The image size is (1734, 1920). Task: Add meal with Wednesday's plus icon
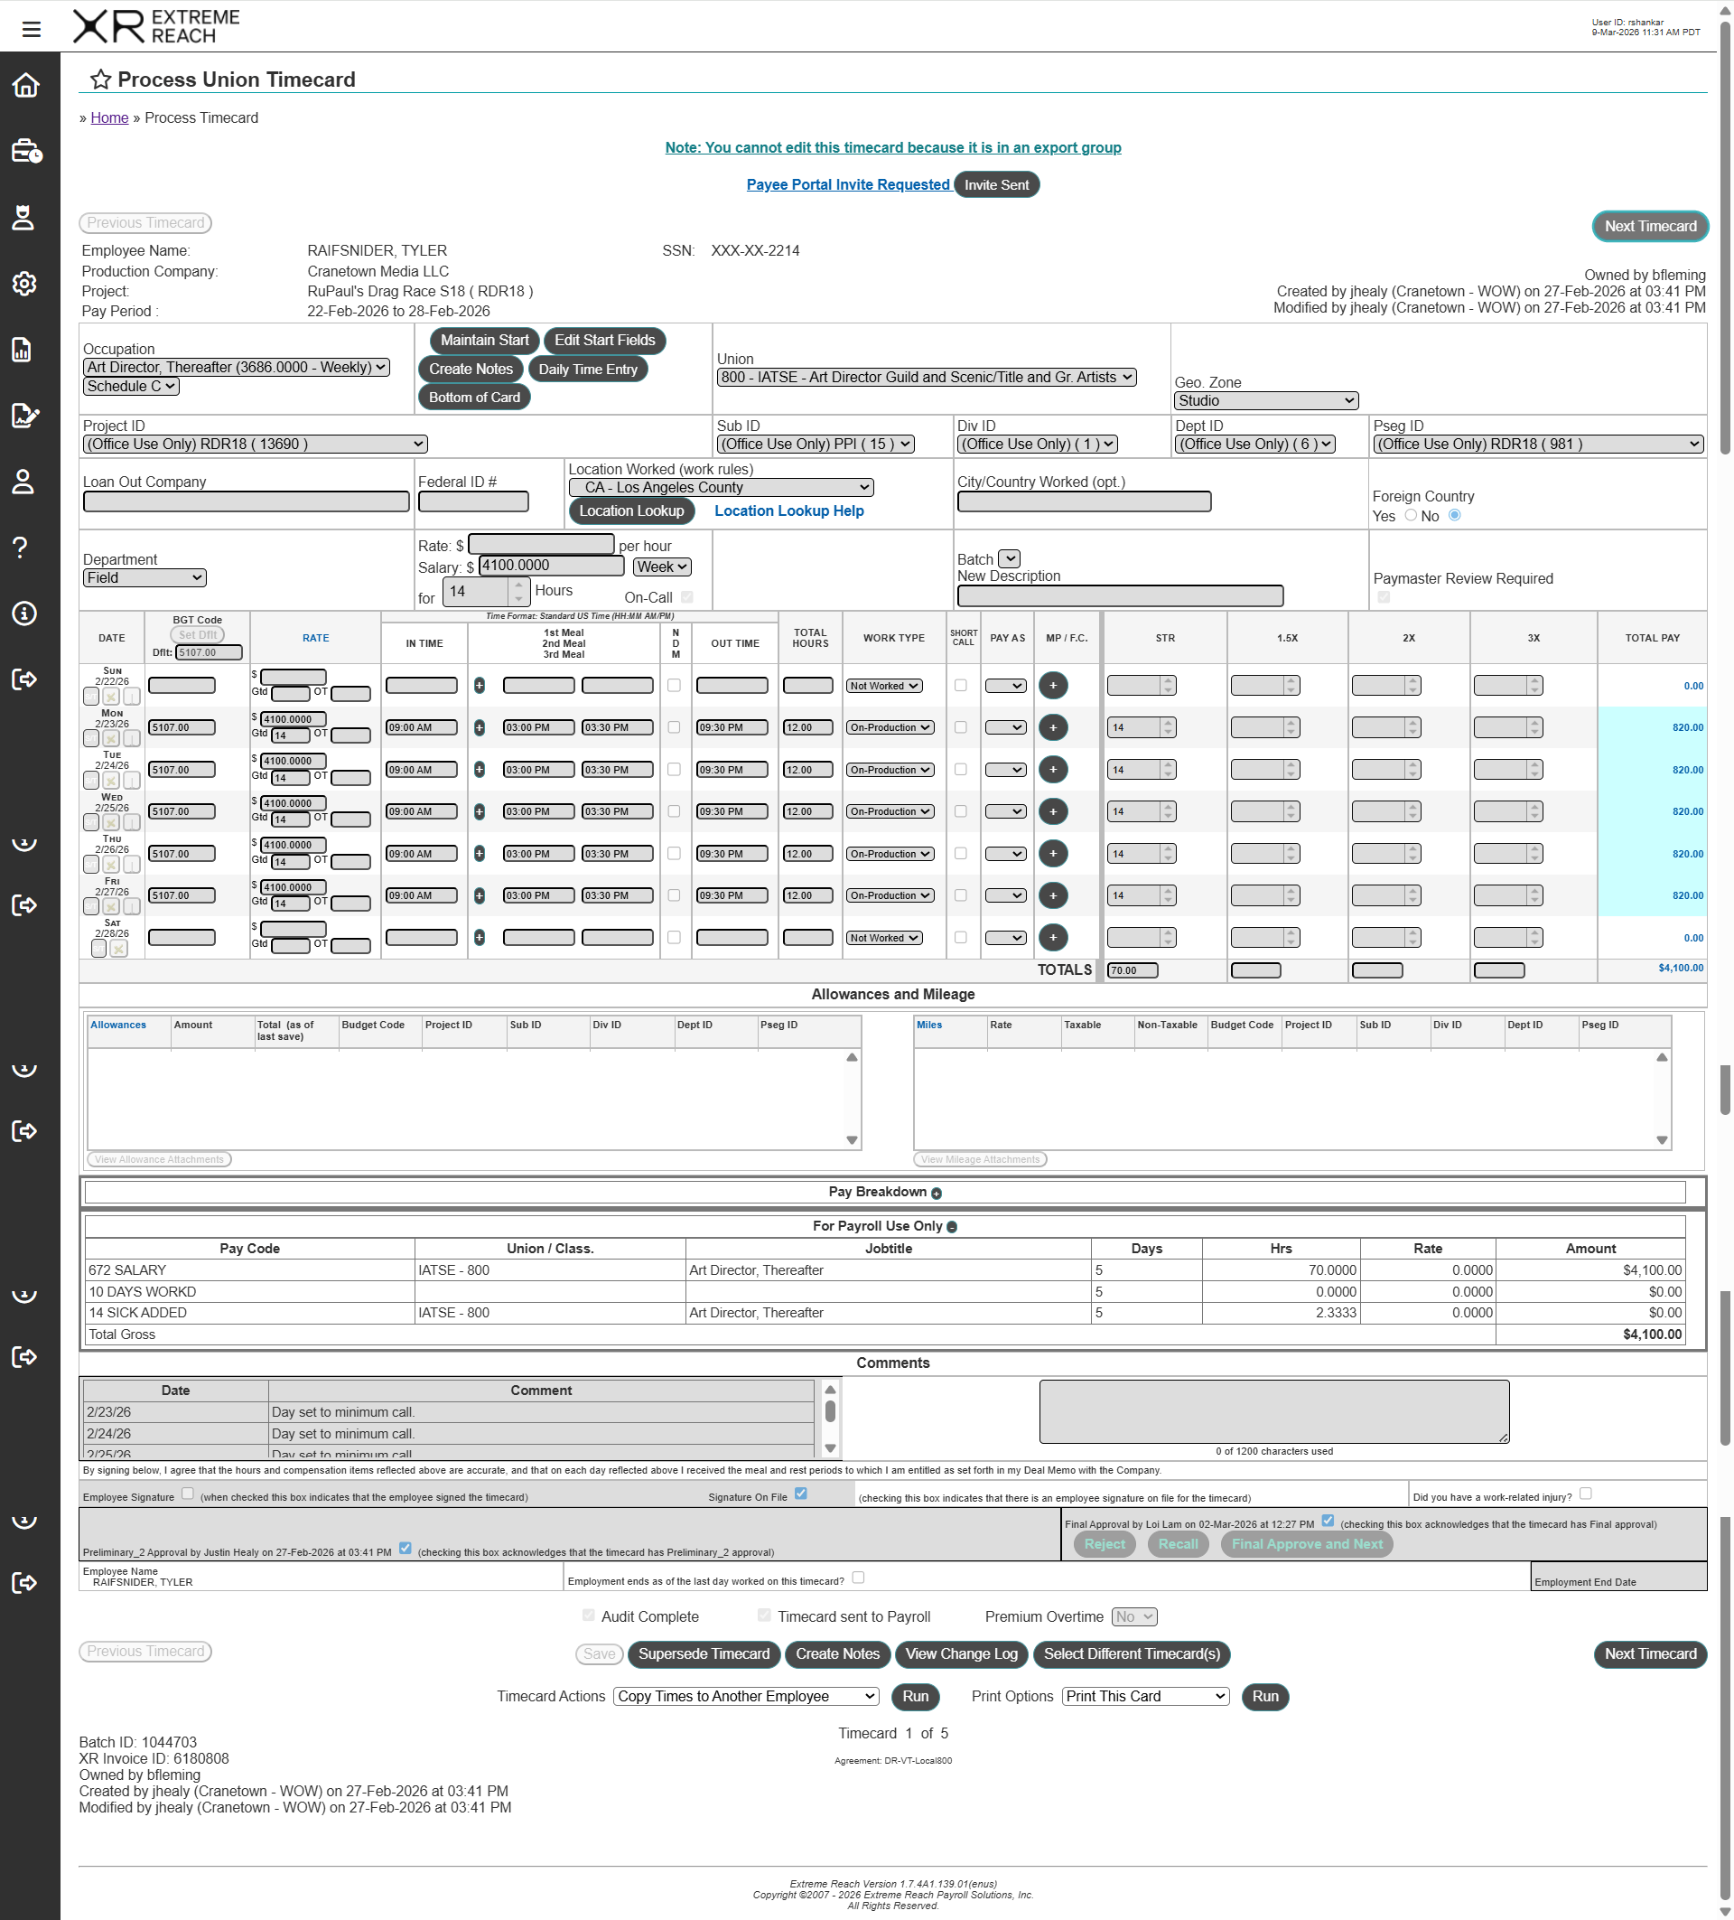[x=479, y=812]
